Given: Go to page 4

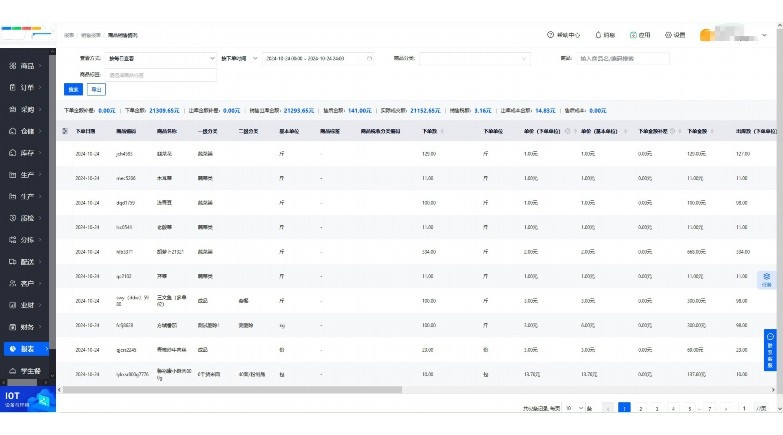Looking at the screenshot, I should click(673, 409).
